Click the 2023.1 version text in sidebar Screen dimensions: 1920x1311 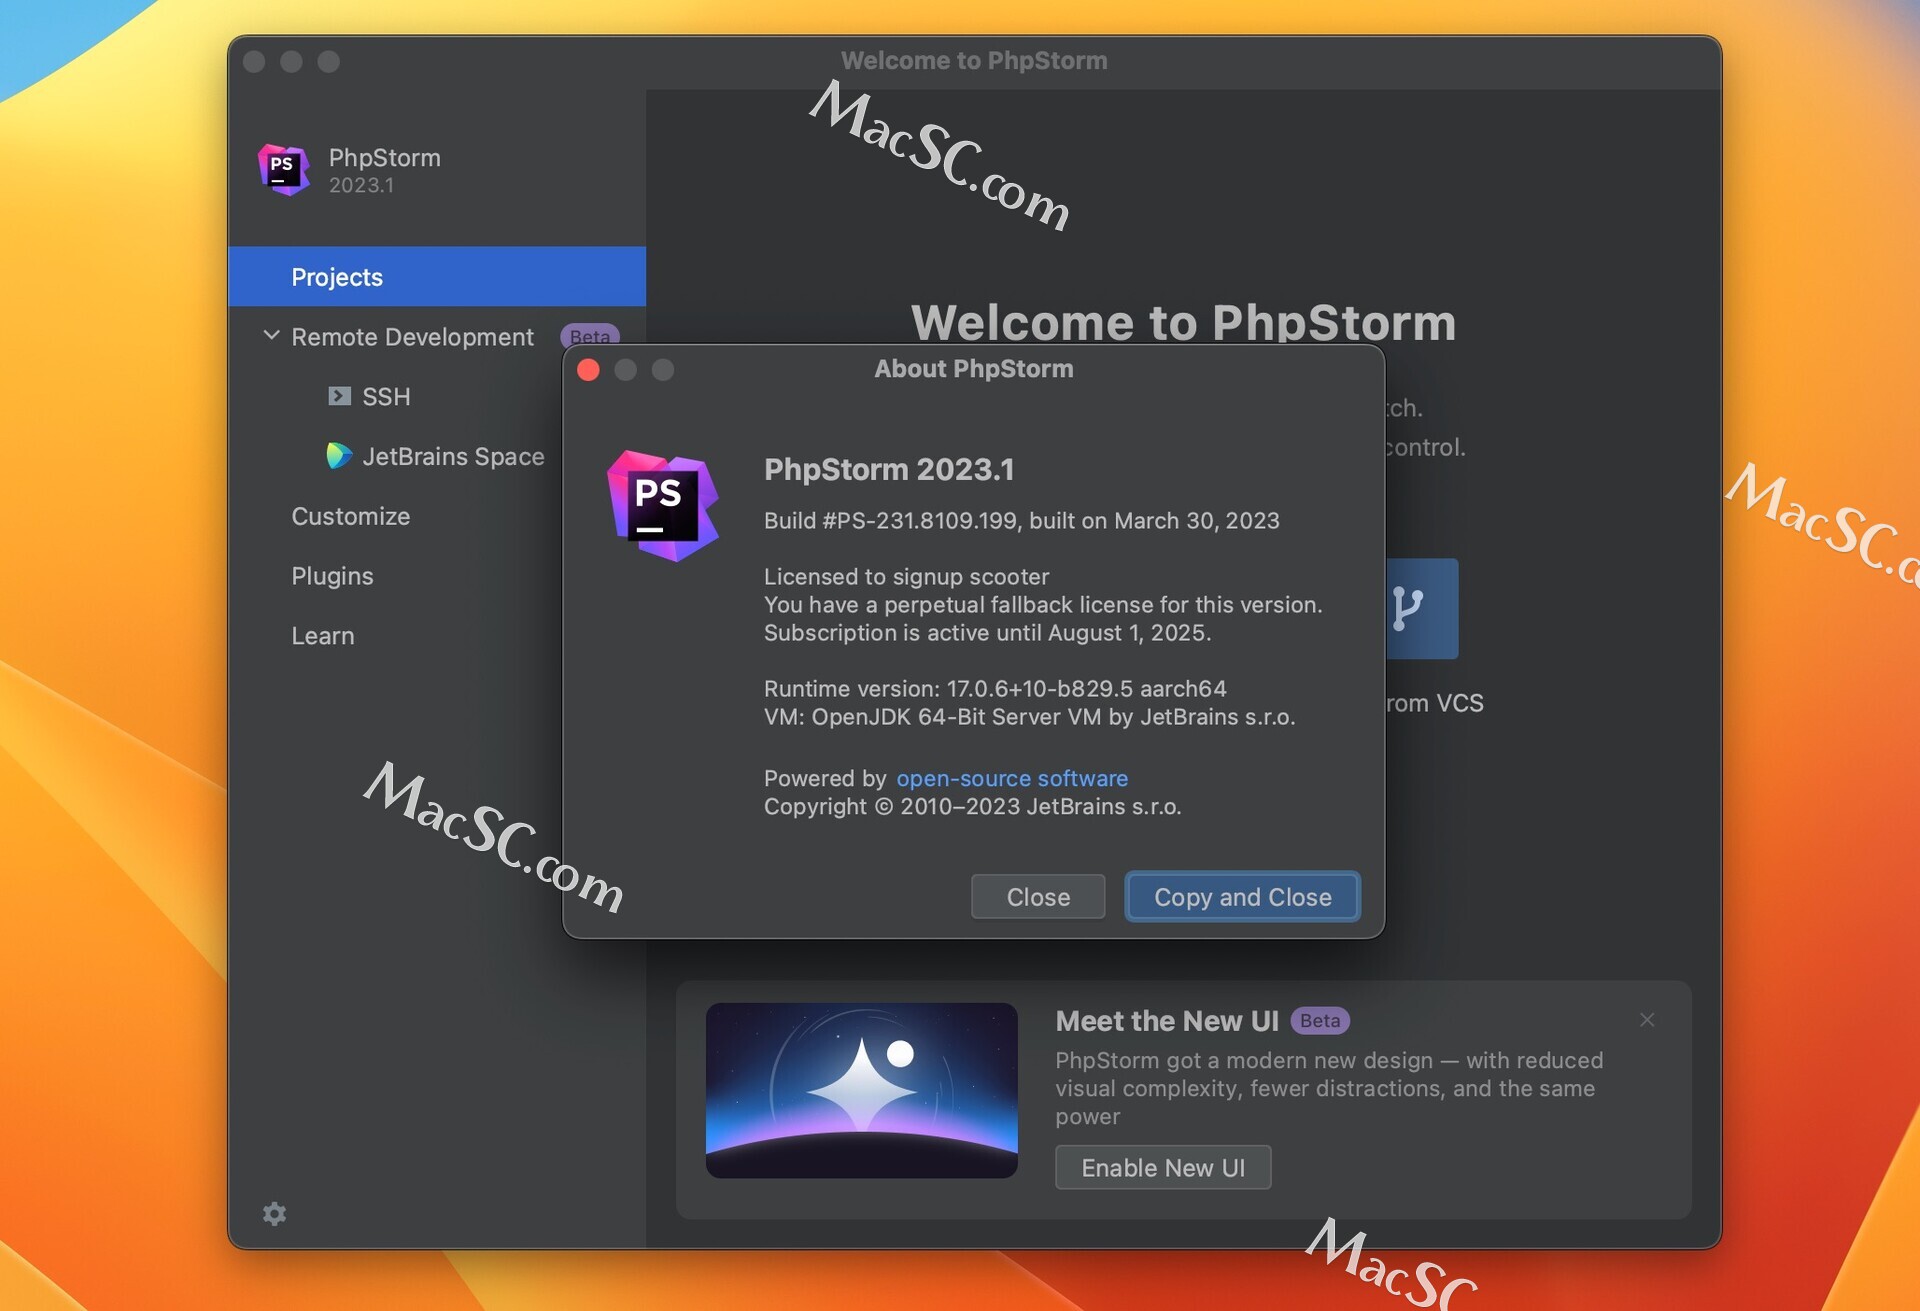pos(361,185)
